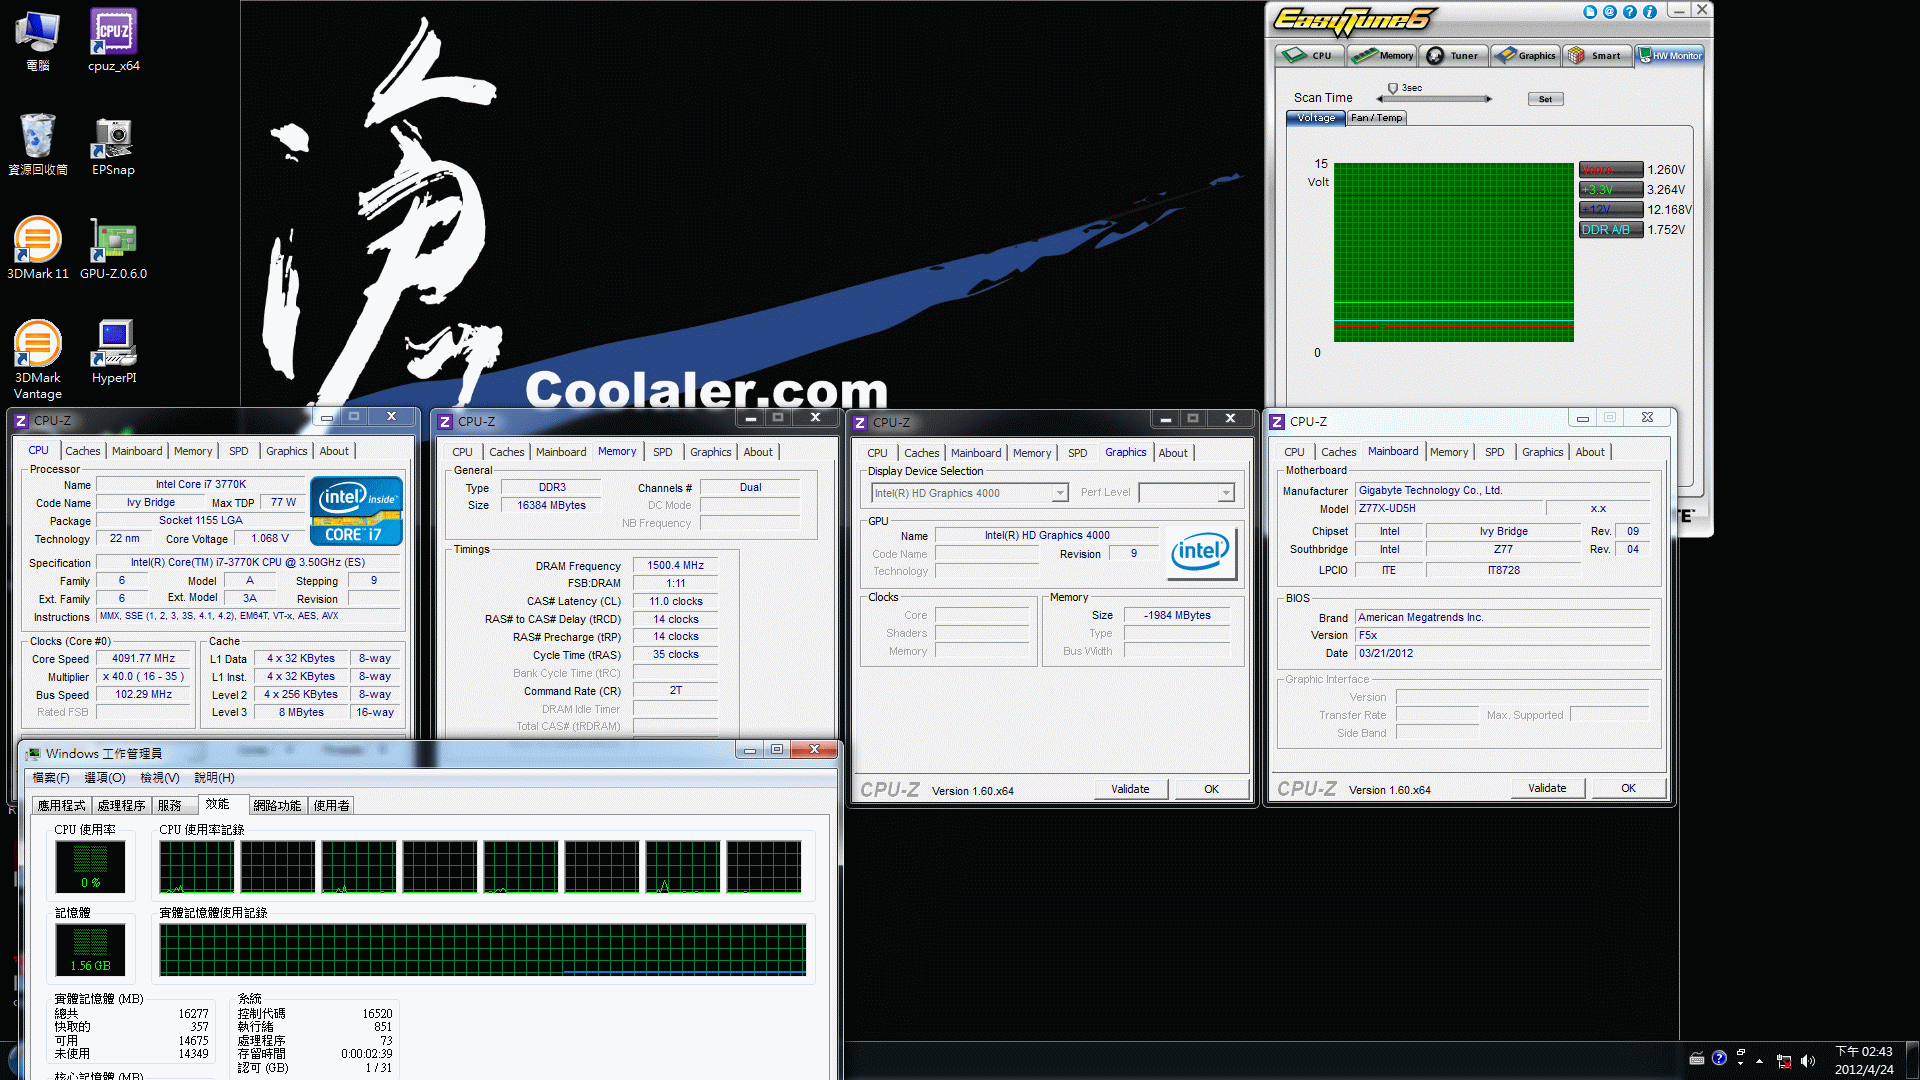Click Validate in CPU-Z Mainboard window
1920x1080 pixels.
[1547, 788]
